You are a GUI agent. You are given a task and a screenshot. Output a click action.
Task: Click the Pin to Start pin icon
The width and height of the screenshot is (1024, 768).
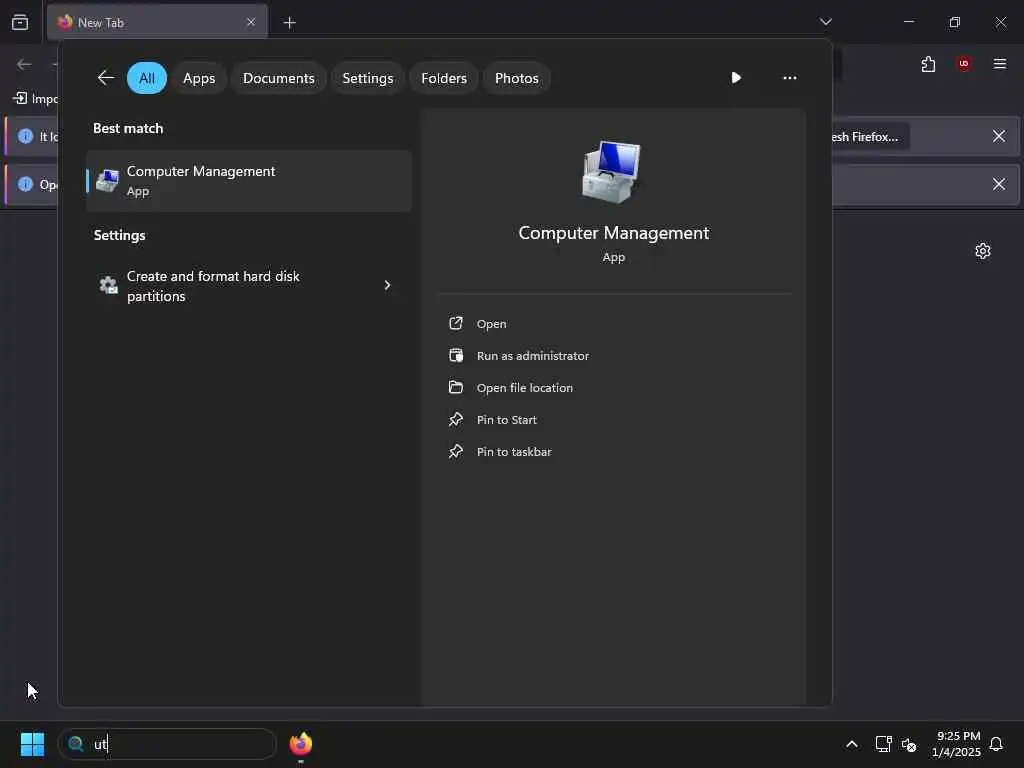456,419
